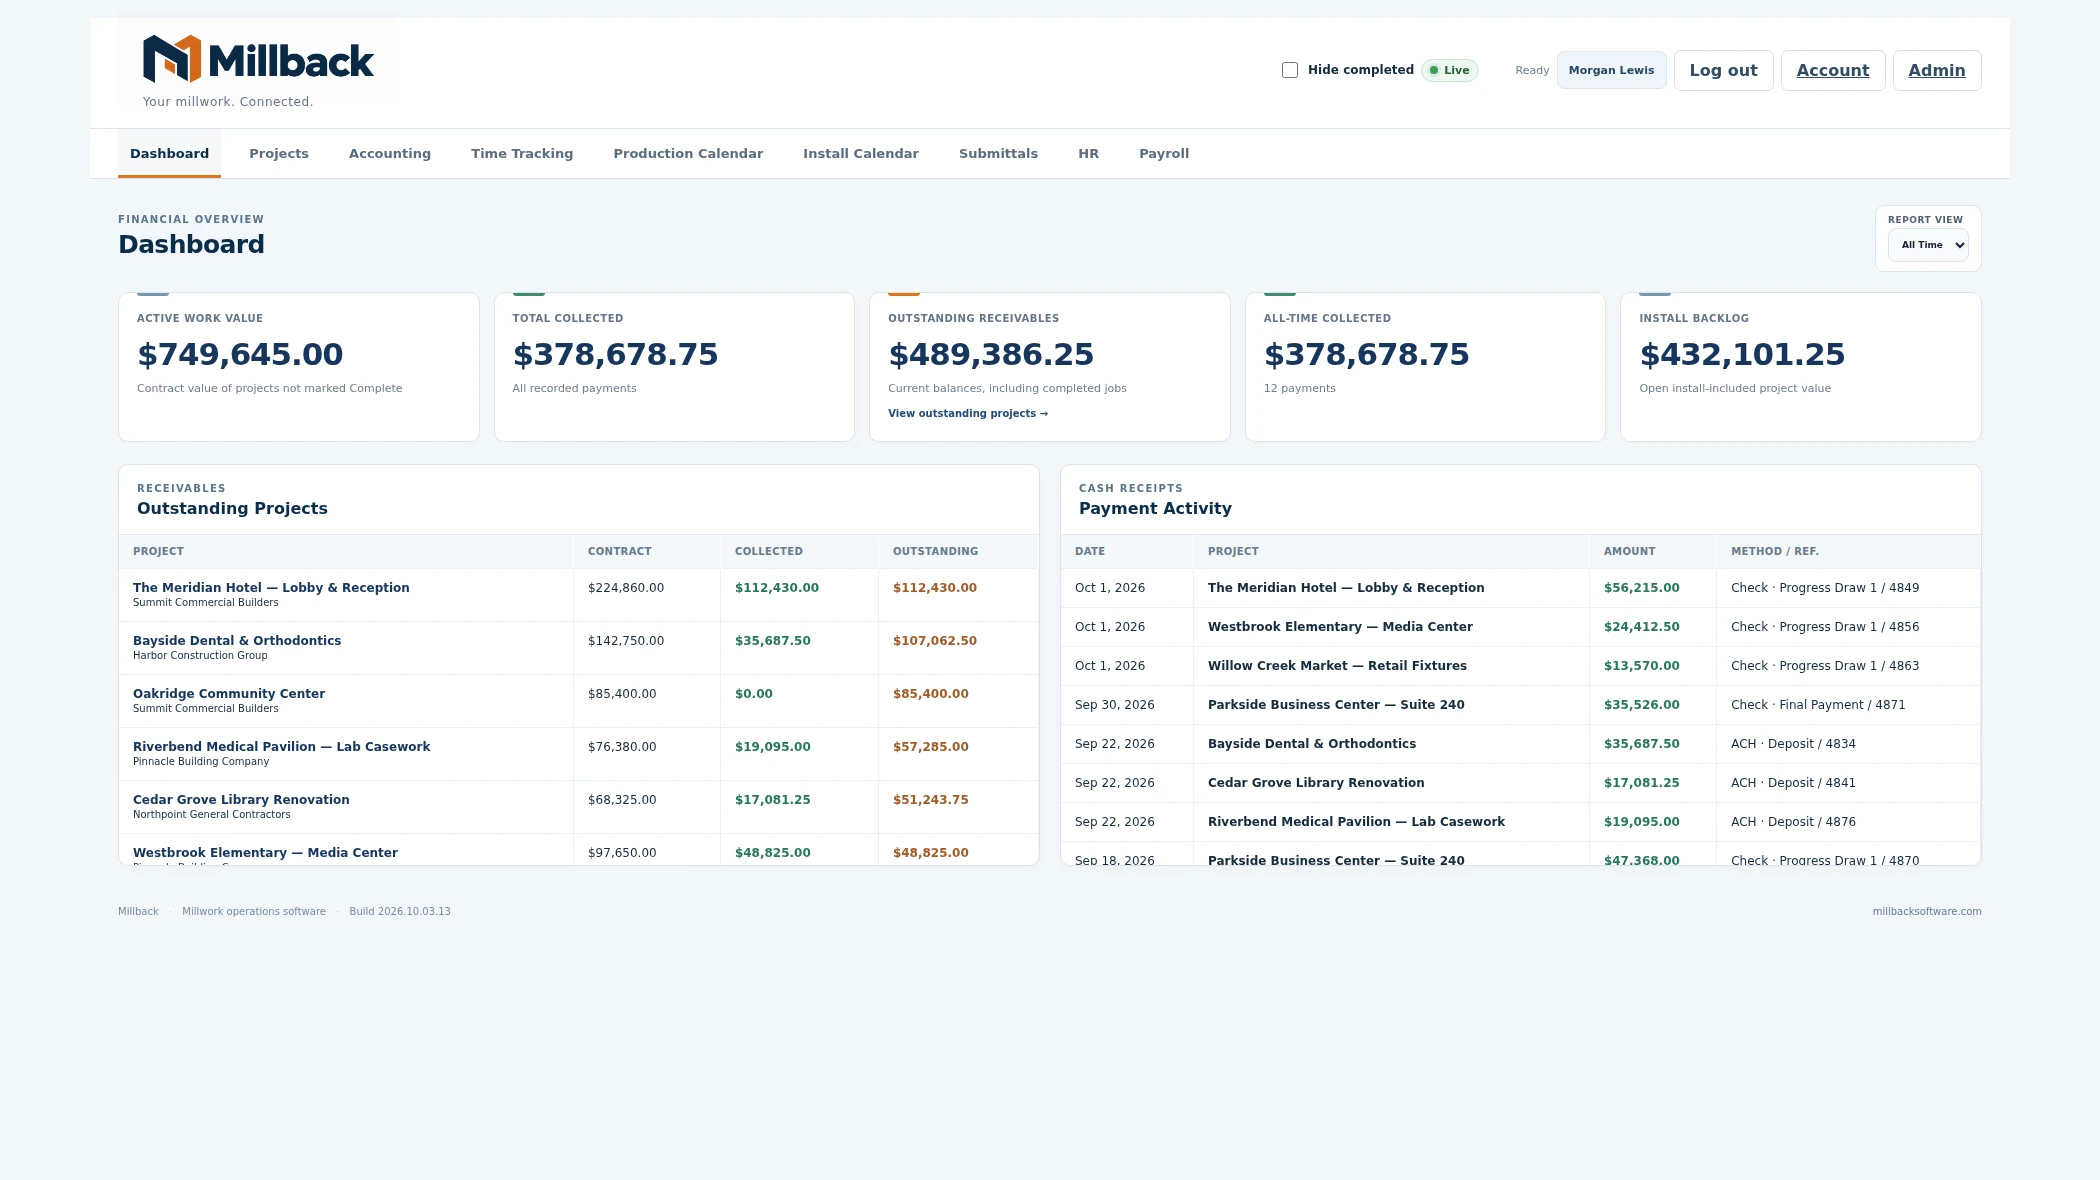Screen dimensions: 2100x1180
Task: Click Harbor Construction Group client name
Action: click(200, 655)
